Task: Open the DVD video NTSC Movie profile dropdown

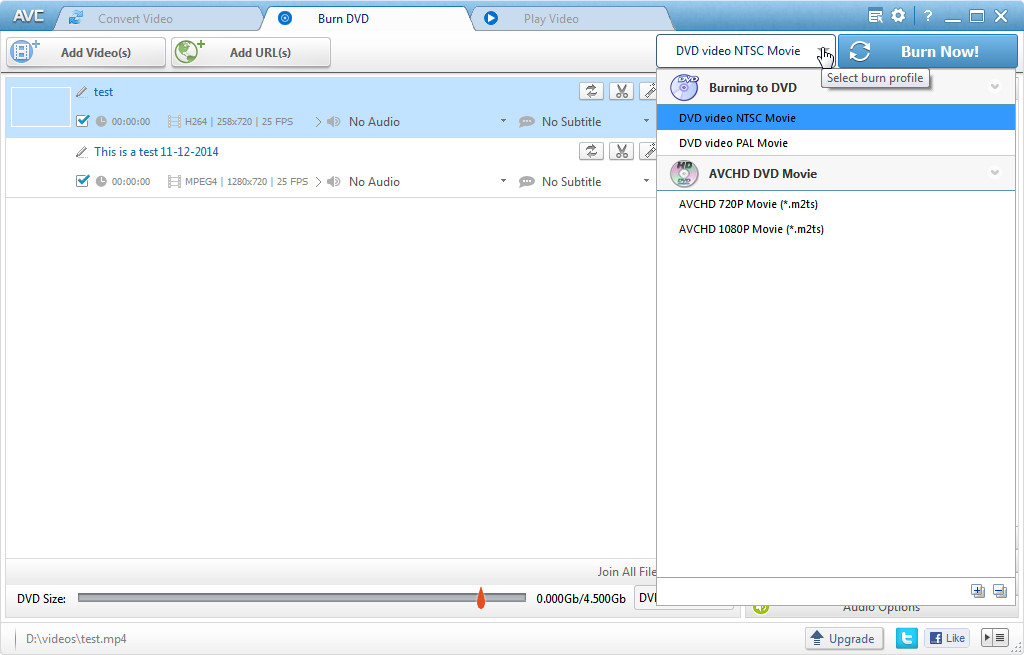Action: (746, 51)
